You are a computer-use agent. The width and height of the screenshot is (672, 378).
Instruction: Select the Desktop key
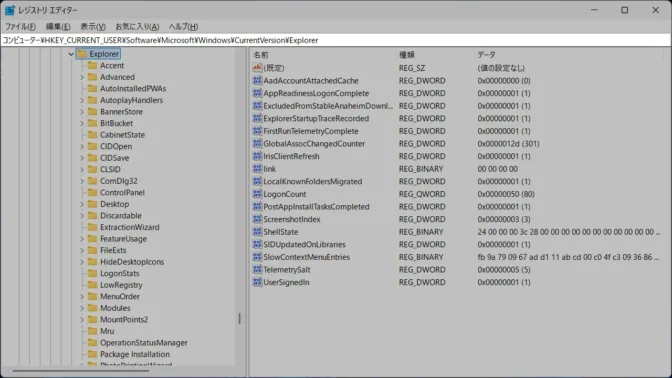(x=114, y=204)
